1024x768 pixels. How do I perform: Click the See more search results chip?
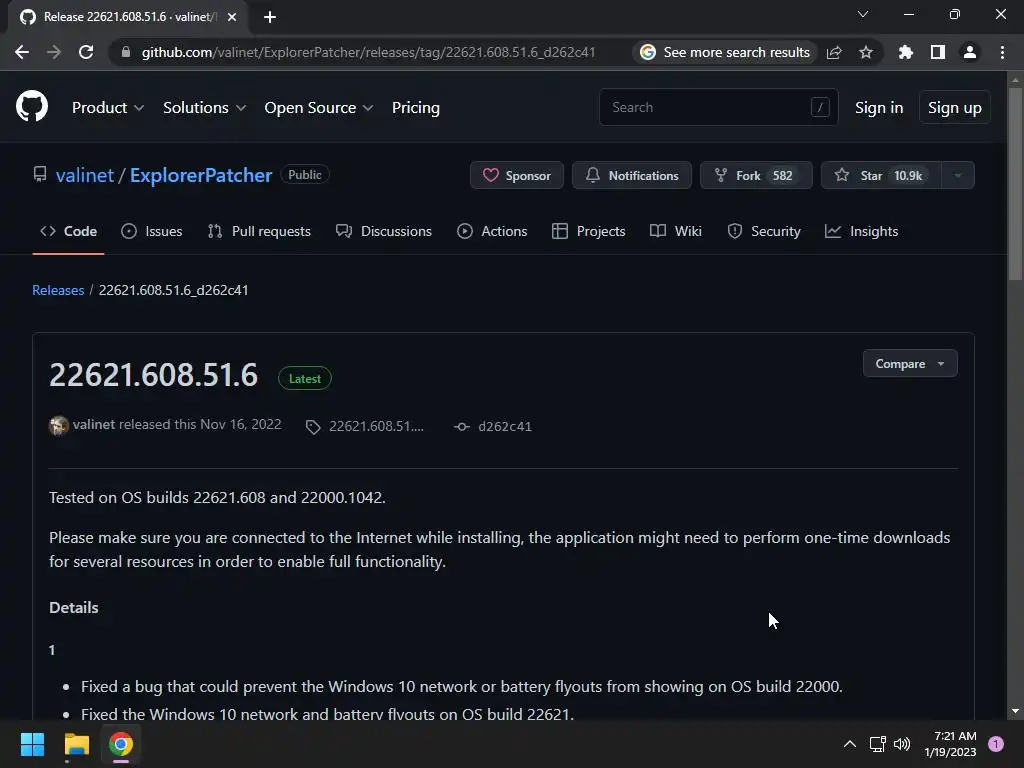[x=725, y=52]
